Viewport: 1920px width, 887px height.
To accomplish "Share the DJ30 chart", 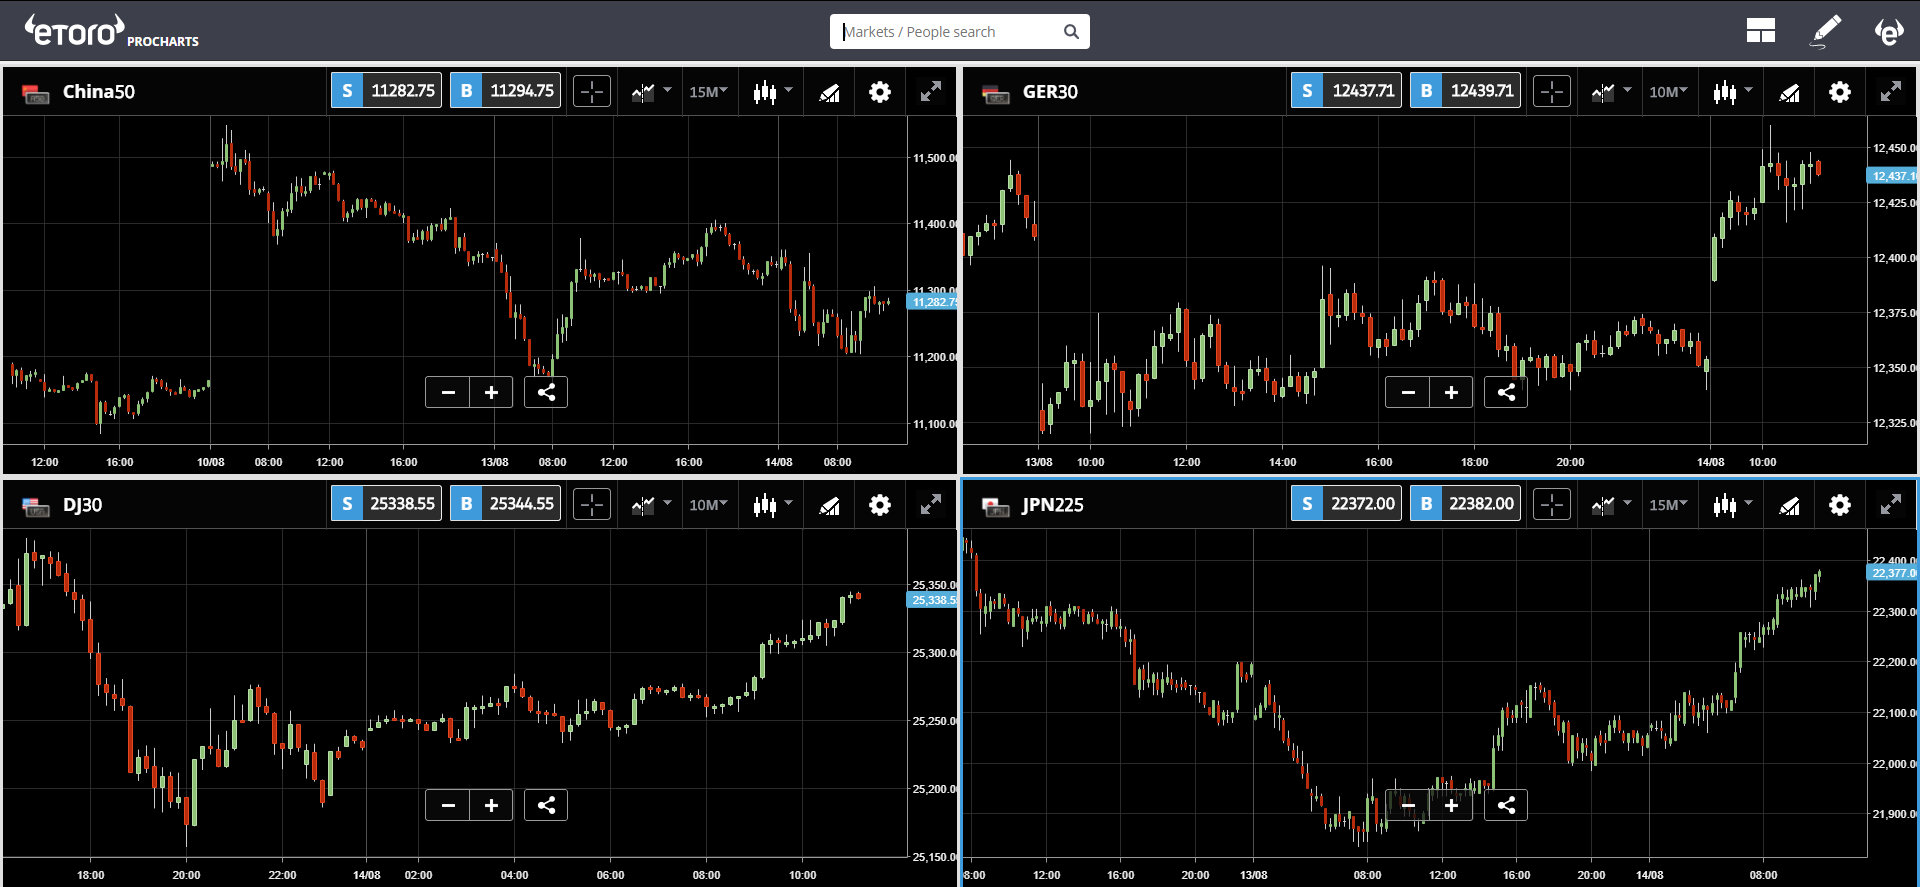I will (x=546, y=805).
